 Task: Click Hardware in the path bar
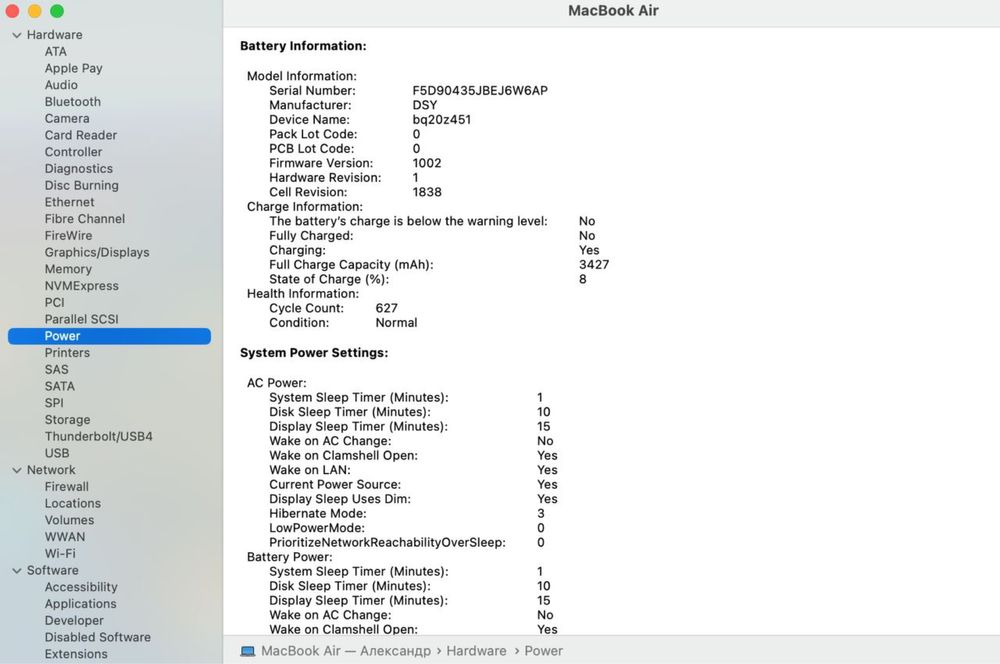476,651
